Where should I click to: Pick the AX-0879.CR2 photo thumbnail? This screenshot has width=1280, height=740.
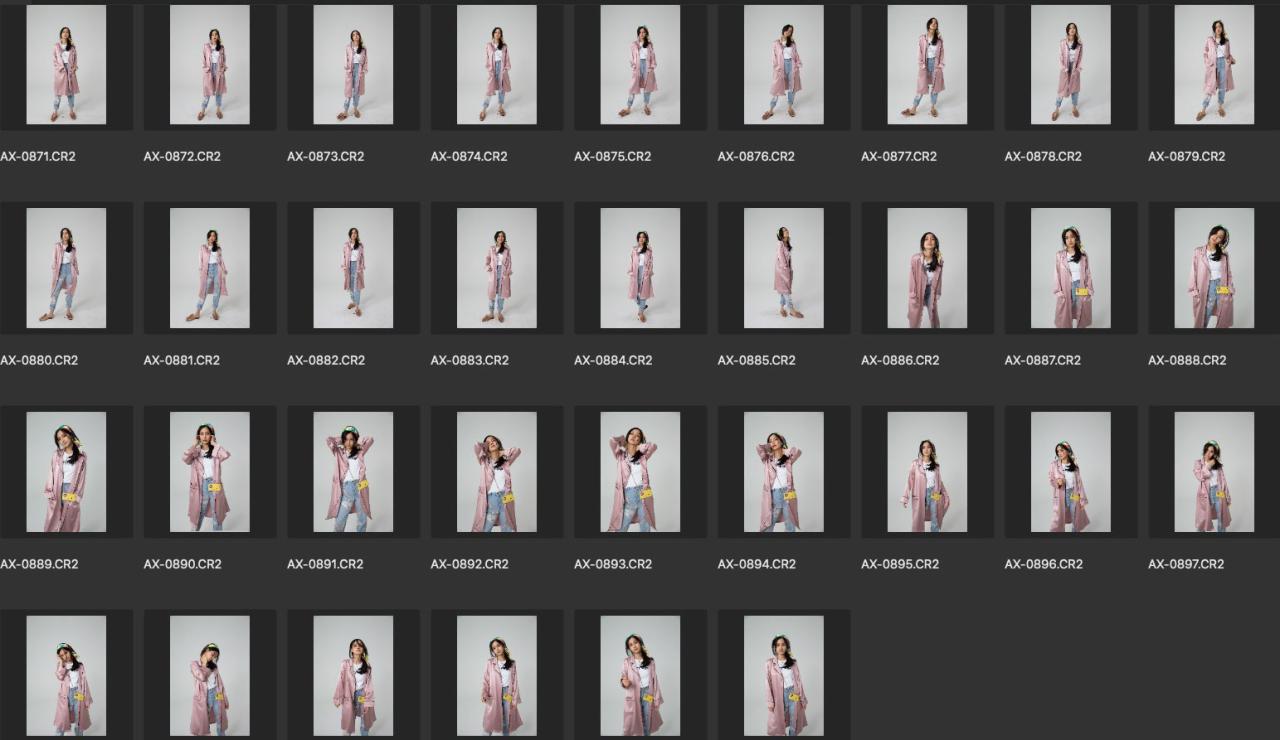(x=1214, y=65)
